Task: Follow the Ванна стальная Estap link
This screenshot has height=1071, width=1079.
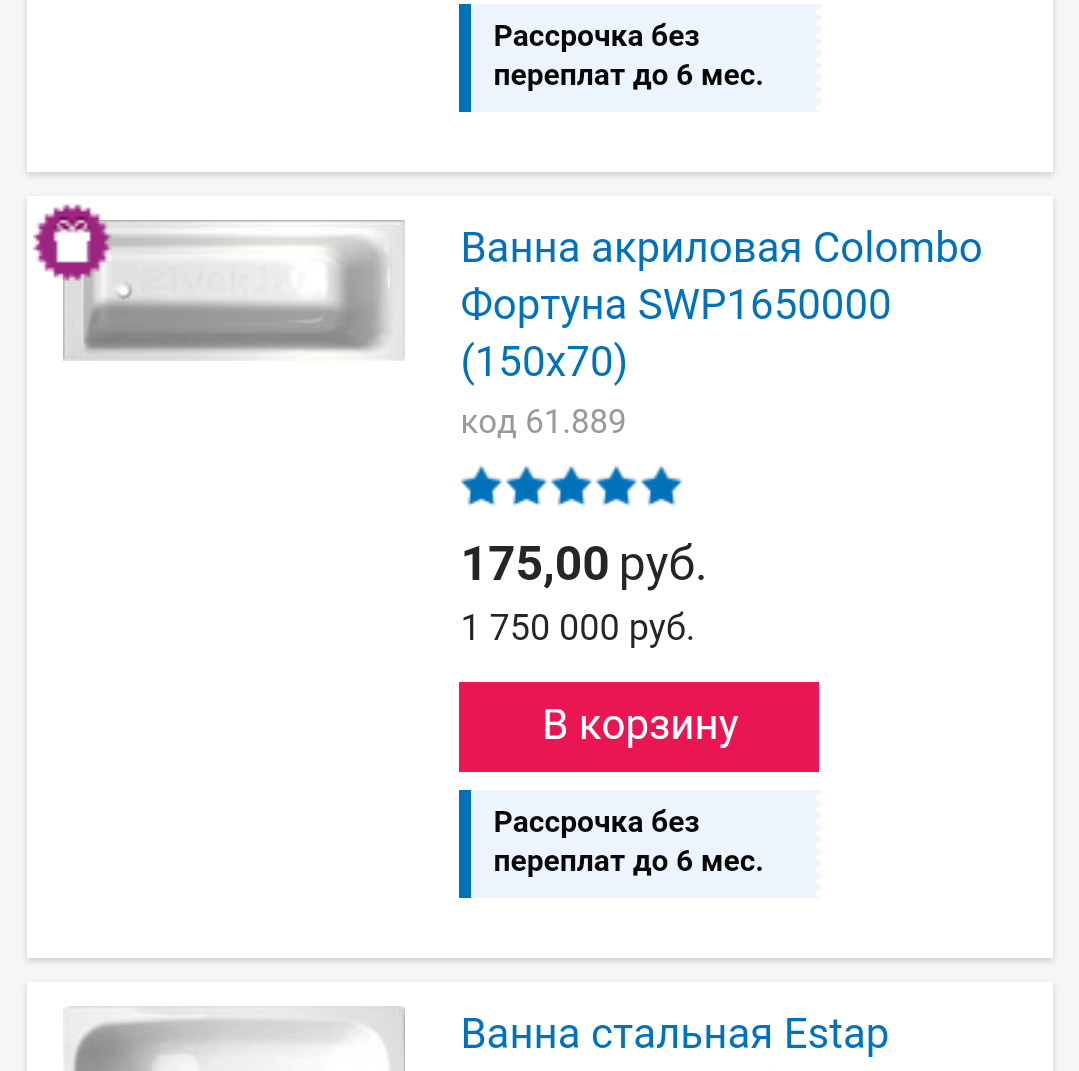Action: click(x=674, y=1034)
